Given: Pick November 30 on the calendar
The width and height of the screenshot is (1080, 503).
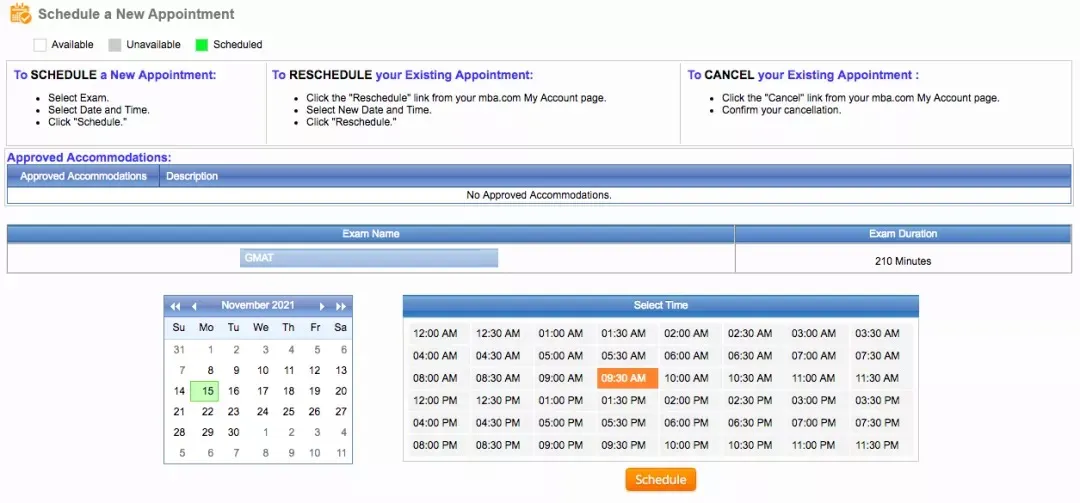Looking at the screenshot, I should click(233, 432).
